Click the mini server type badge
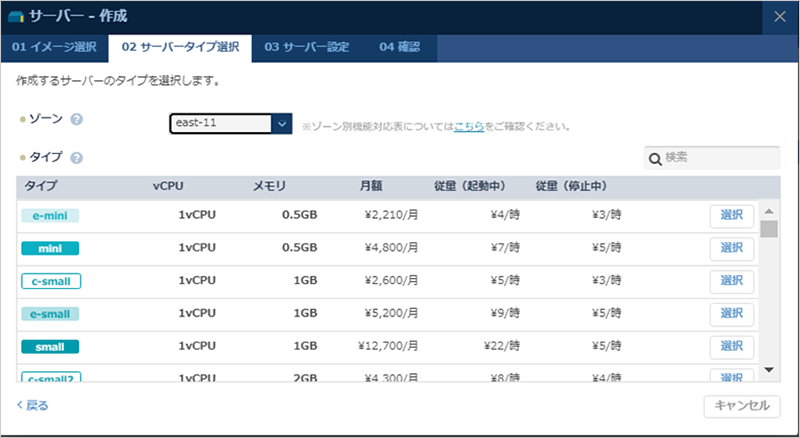 (50, 249)
